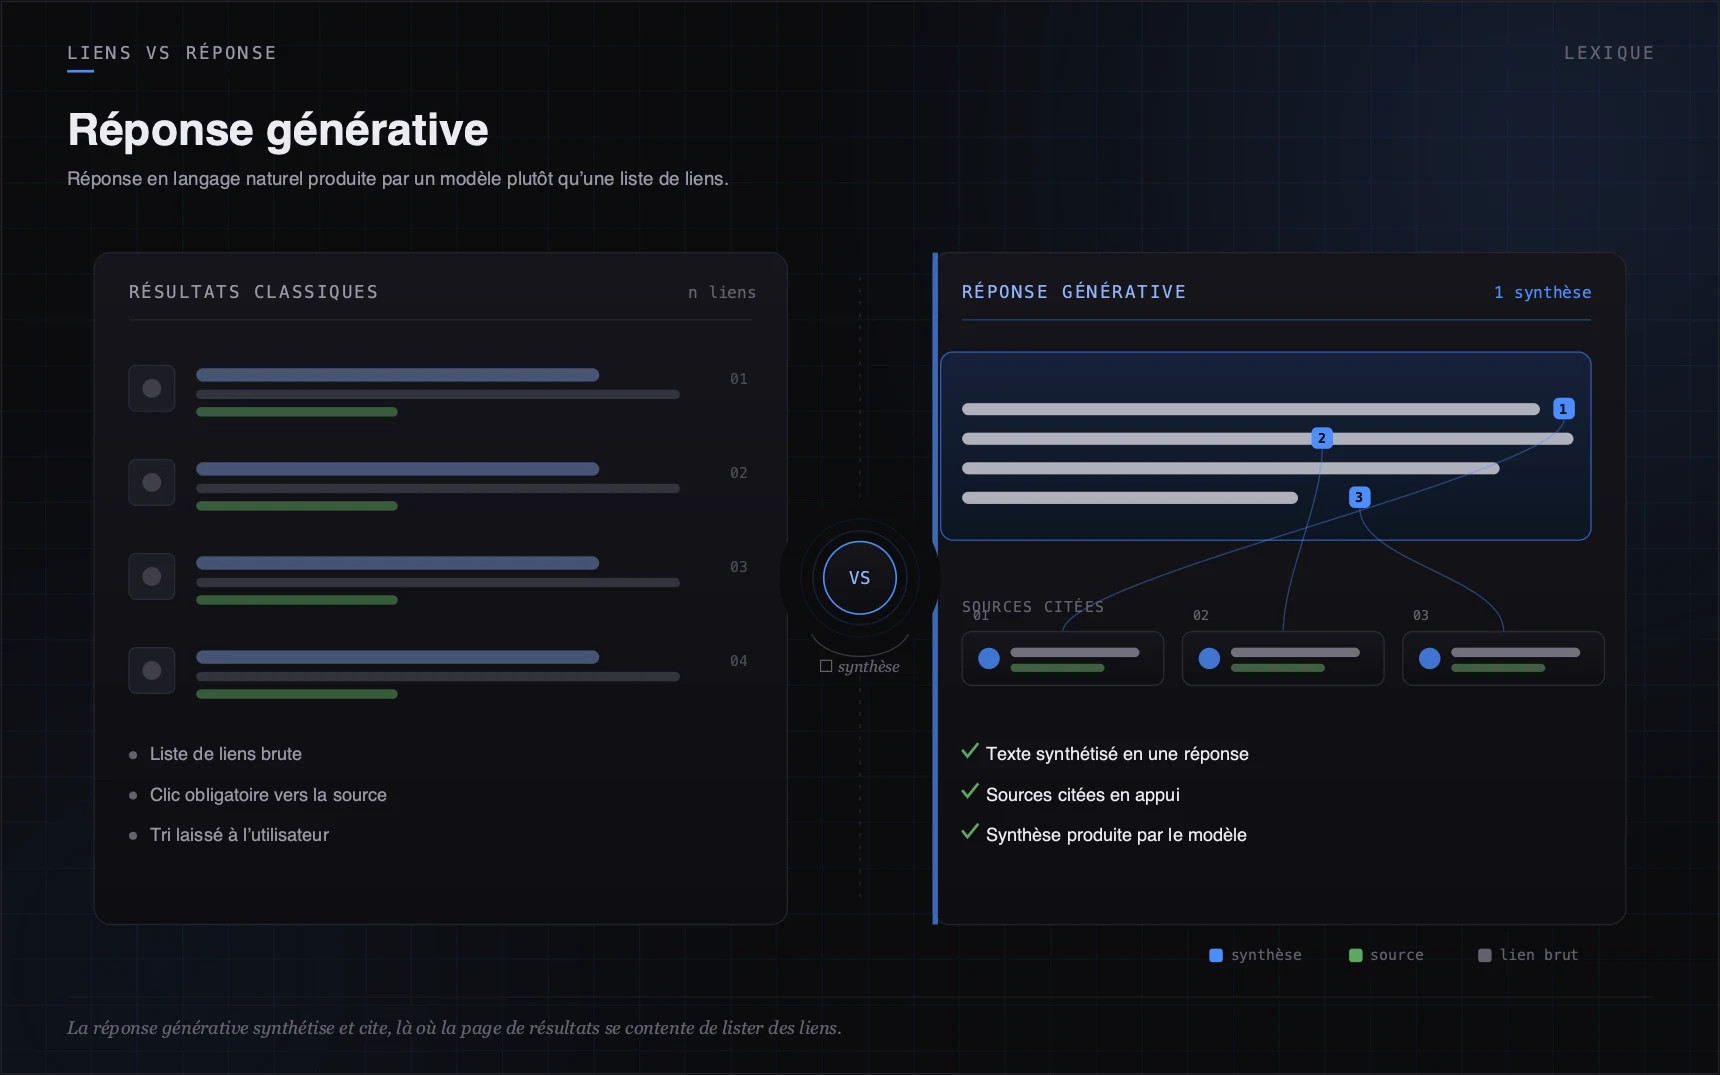
Task: Click check mark beside Sources citées en appui
Action: pos(969,792)
